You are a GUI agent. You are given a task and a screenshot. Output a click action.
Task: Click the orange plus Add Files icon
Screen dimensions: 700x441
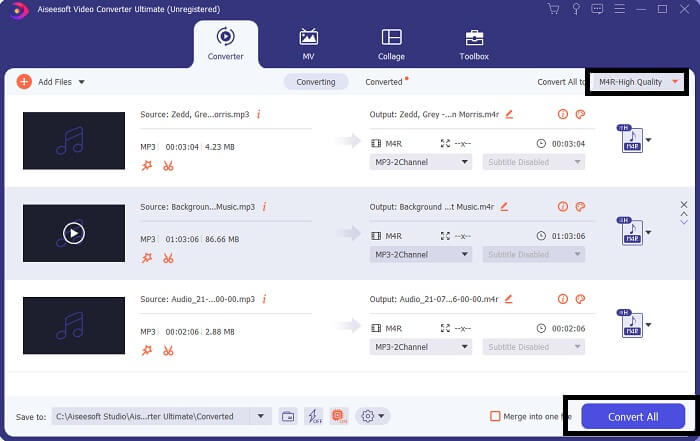click(24, 82)
